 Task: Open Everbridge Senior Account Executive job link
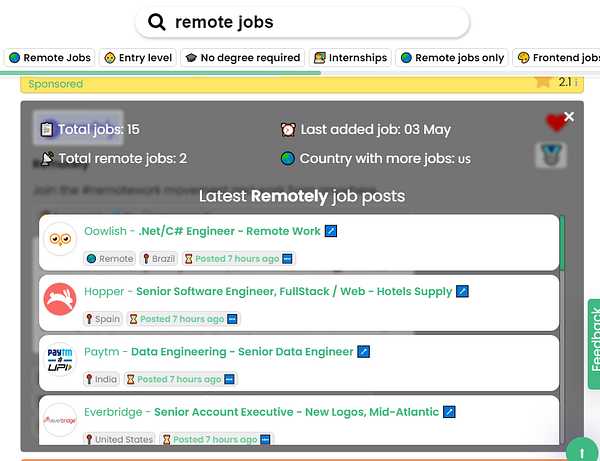coord(261,412)
